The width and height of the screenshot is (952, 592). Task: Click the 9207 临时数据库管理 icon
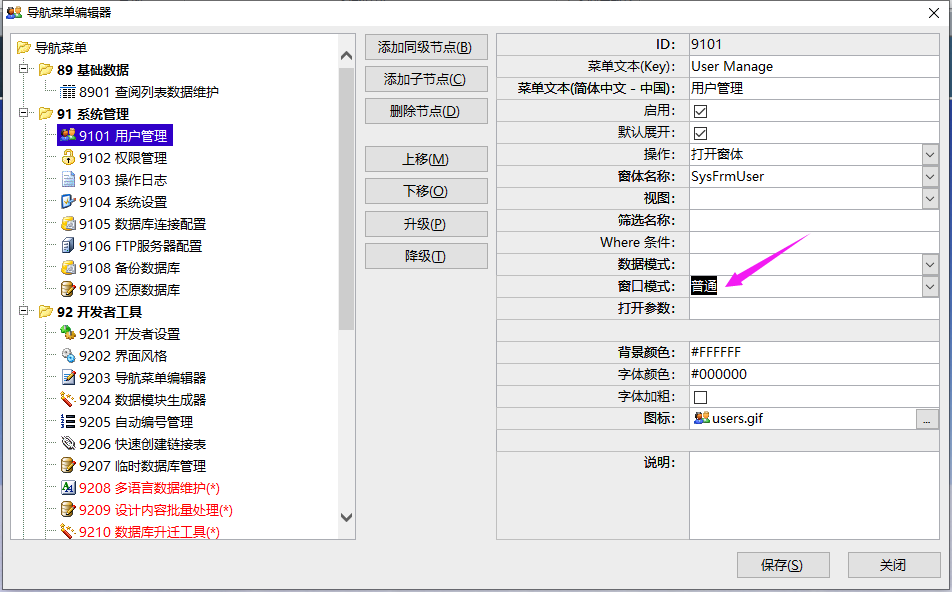pos(68,465)
